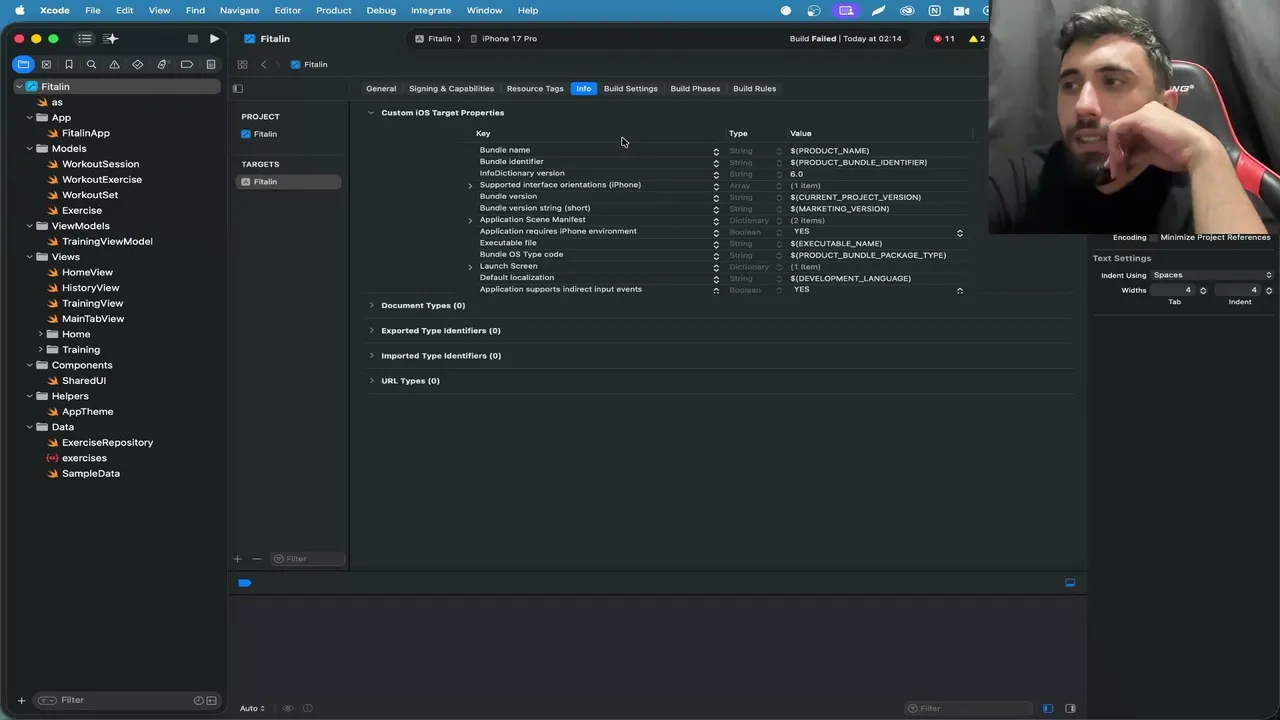Open the Issue navigator warning icon
1280x720 pixels.
(114, 65)
